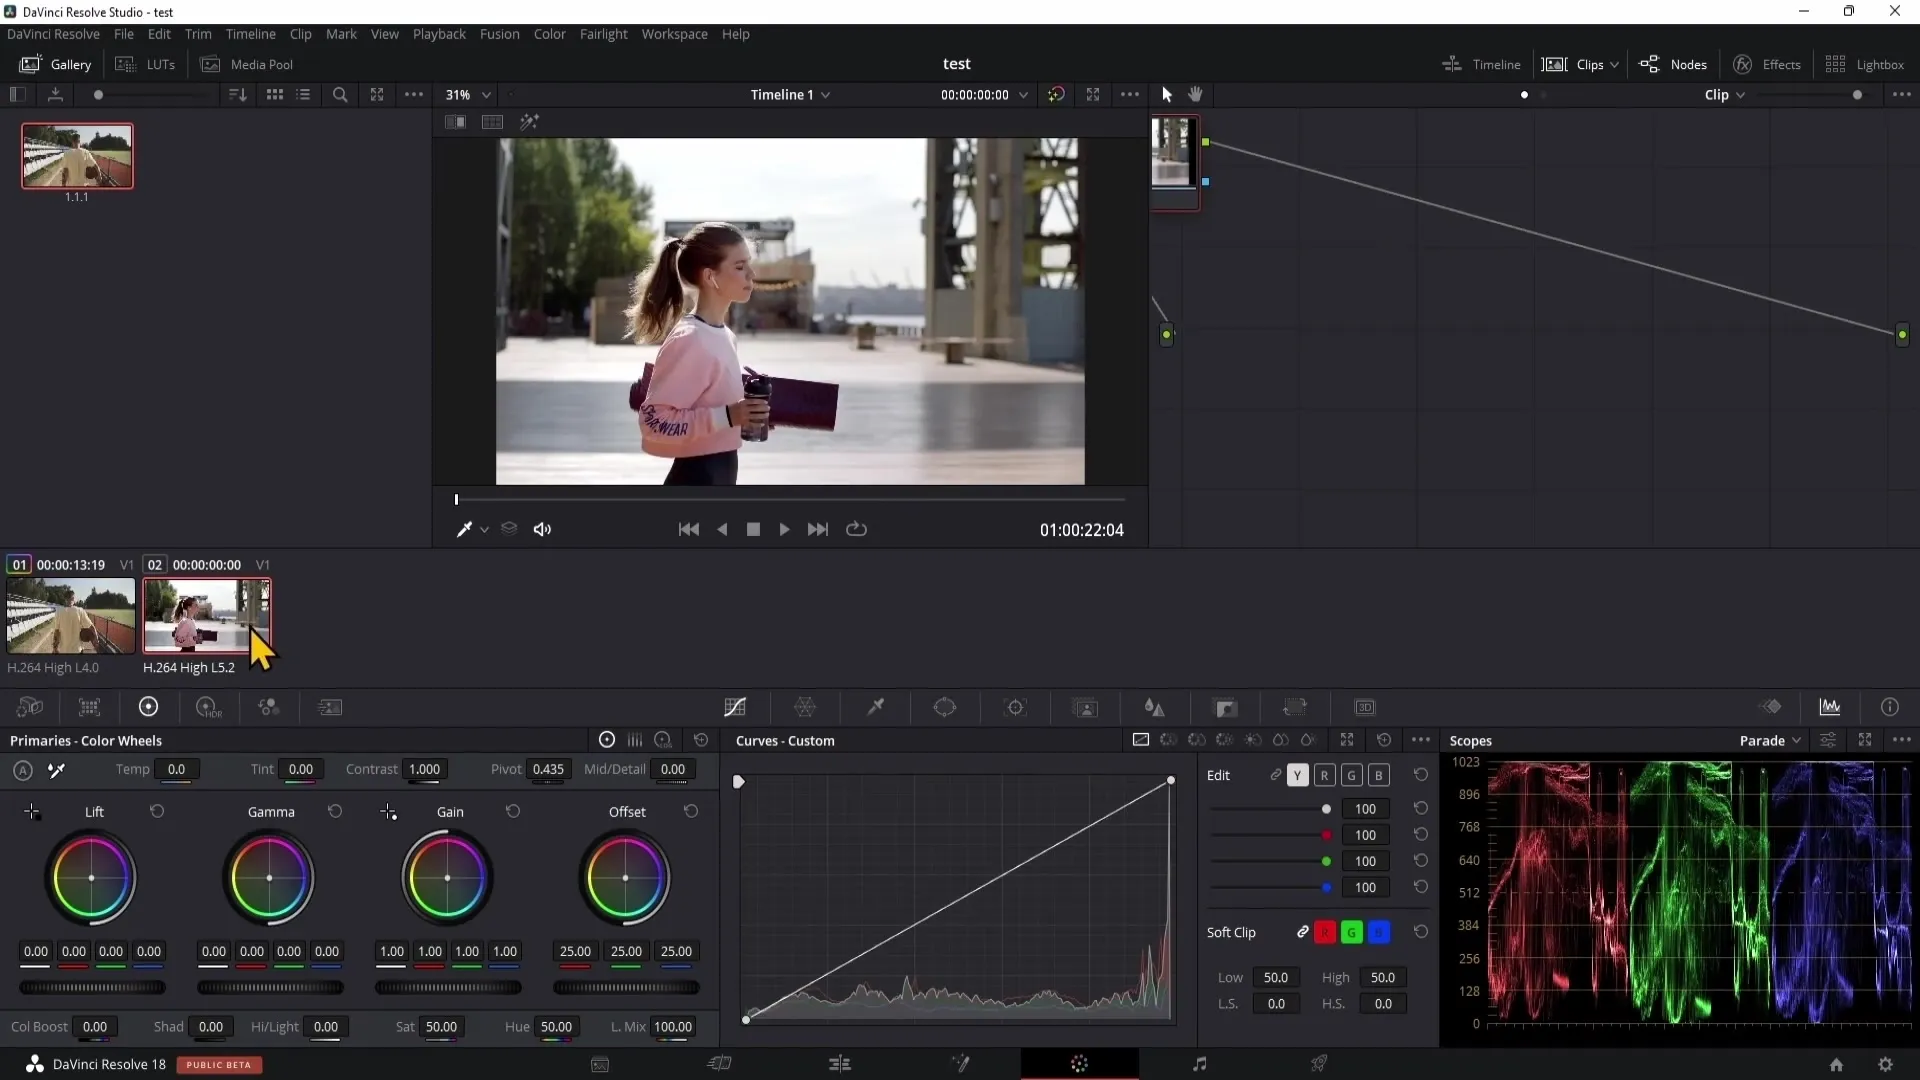Switch to the Edit page
This screenshot has height=1080, width=1920.
tap(840, 1064)
